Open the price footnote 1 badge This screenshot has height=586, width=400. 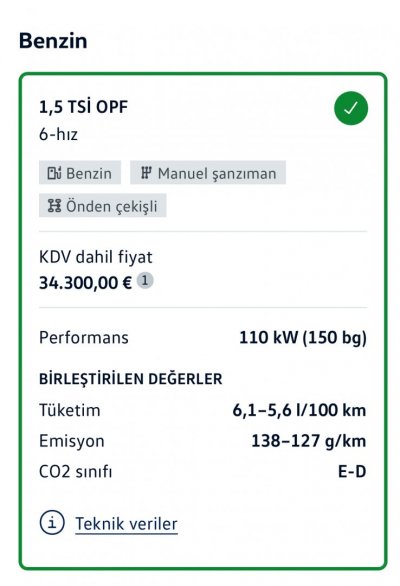coord(145,281)
